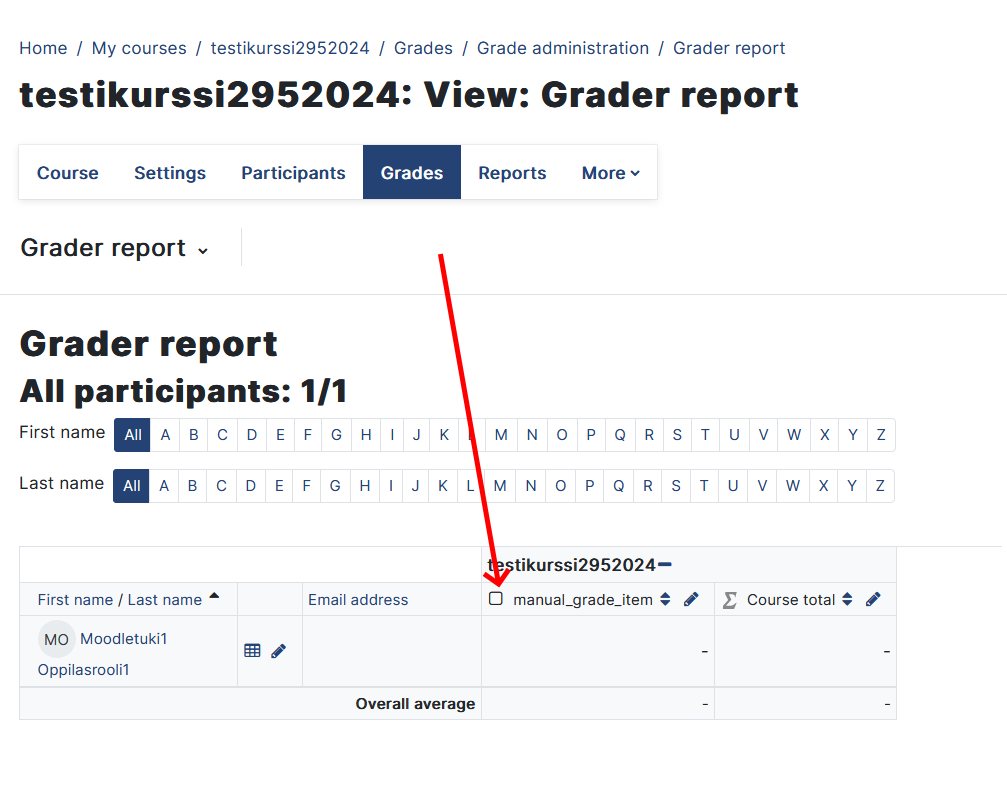This screenshot has height=790, width=1007.
Task: Sort by Last name column header
Action: click(164, 600)
